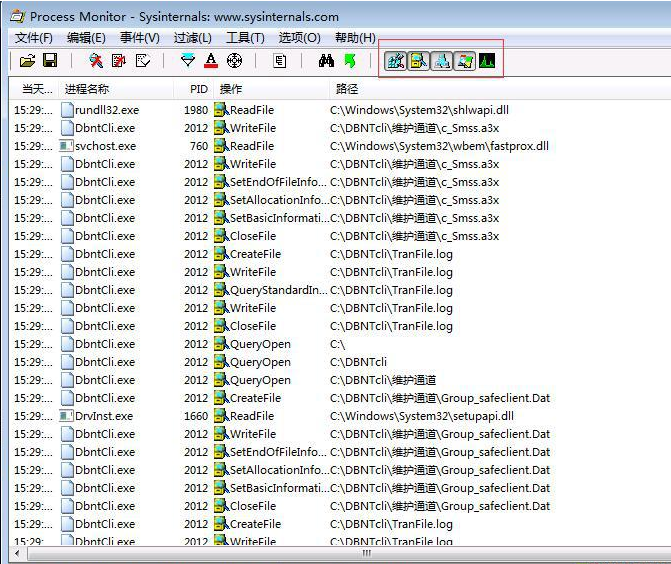671x564 pixels.
Task: Click path C:\Windows\System32\wbem\fastprox.dll
Action: coord(439,146)
